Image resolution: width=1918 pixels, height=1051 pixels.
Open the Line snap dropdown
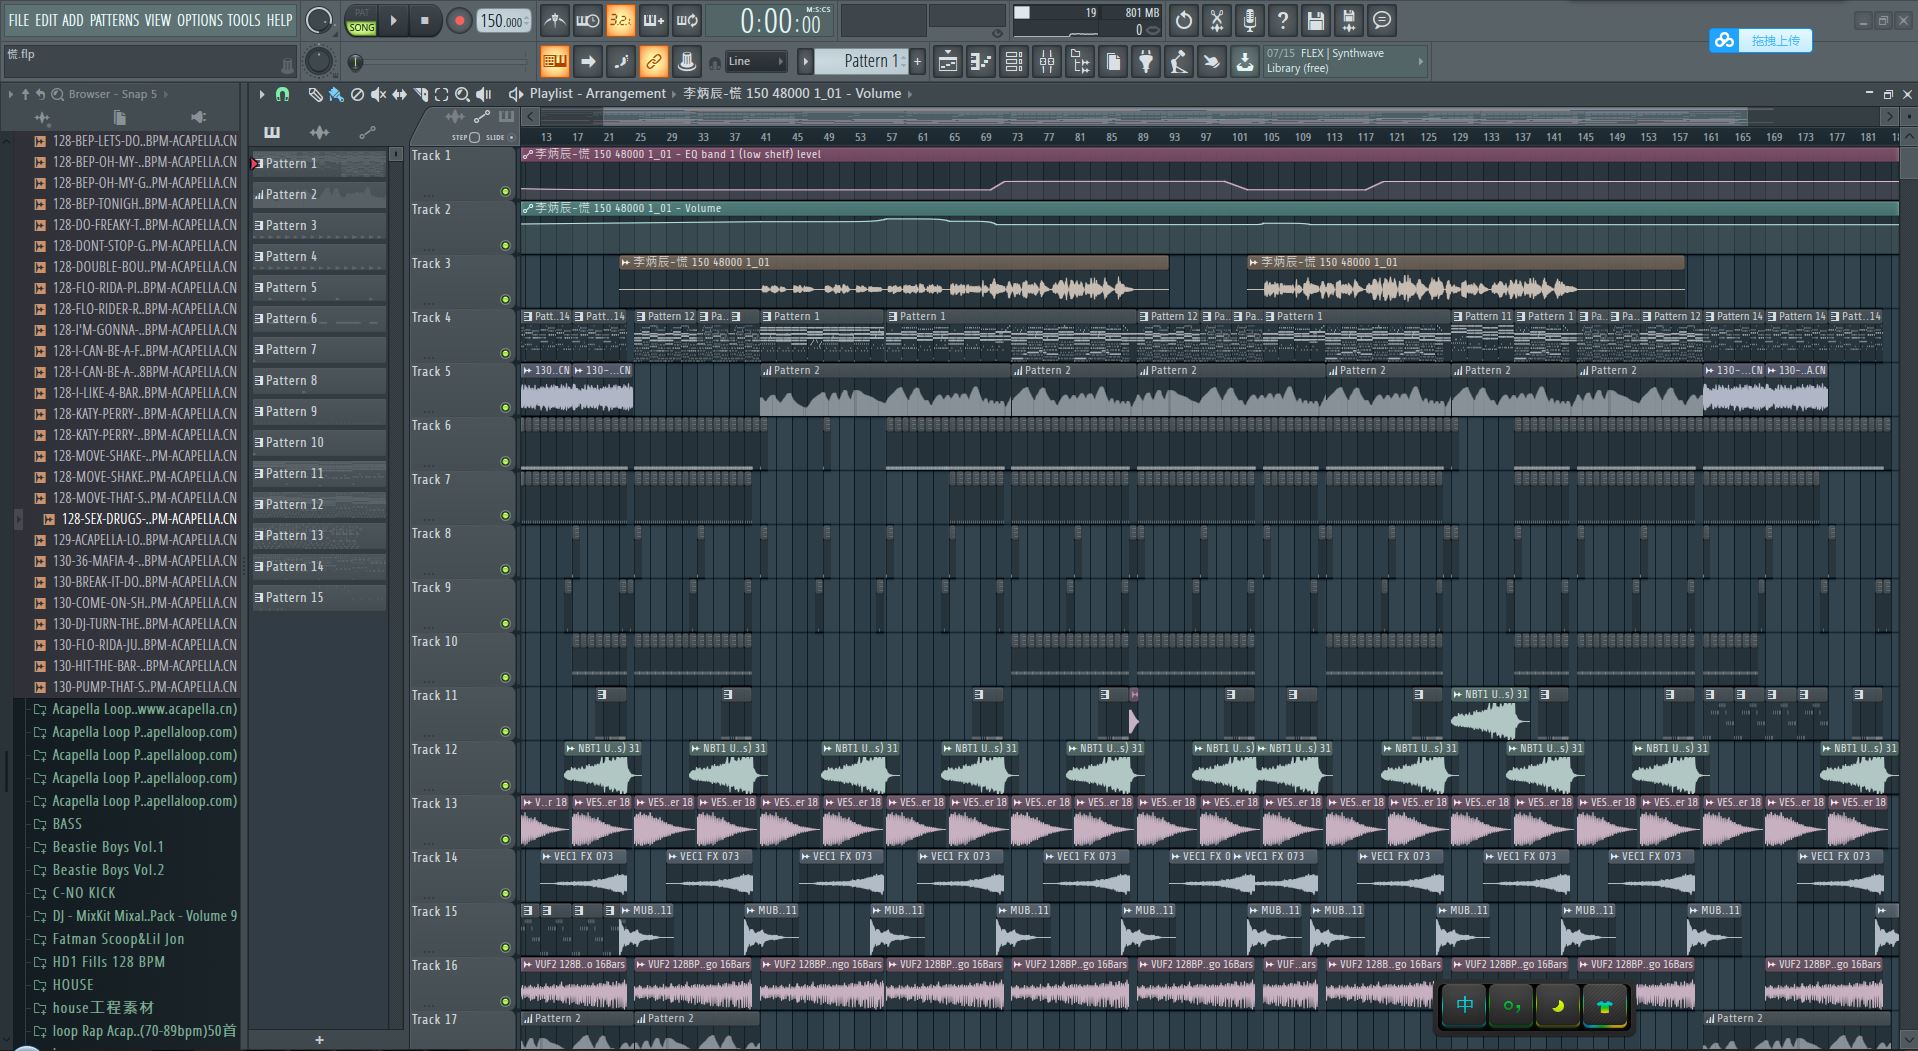pyautogui.click(x=756, y=62)
